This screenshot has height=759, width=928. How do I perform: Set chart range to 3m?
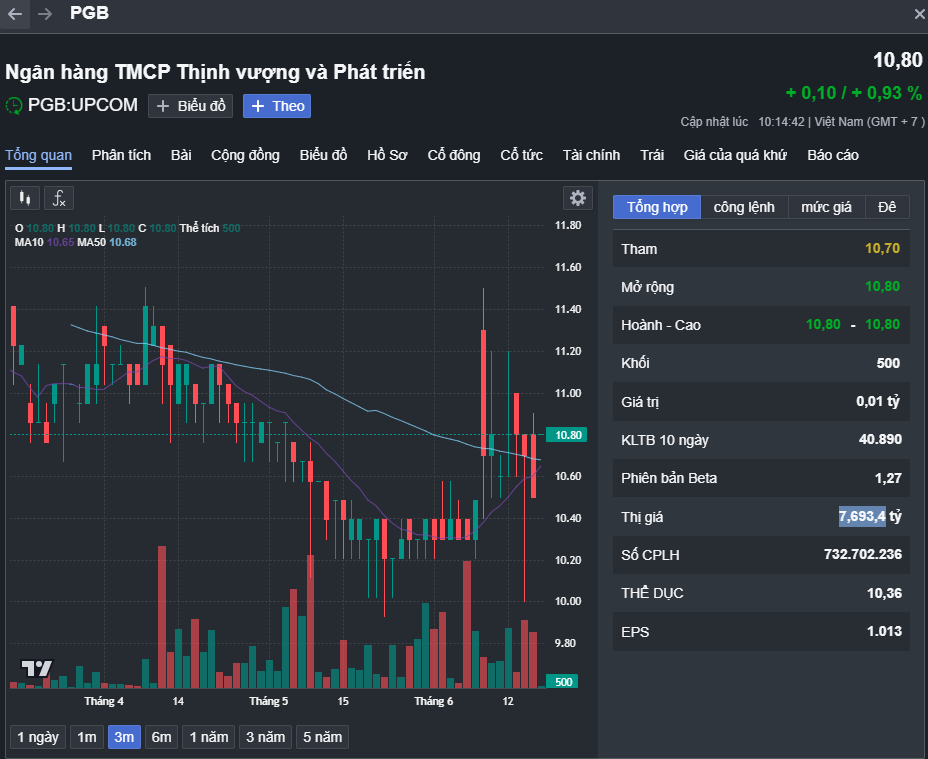click(x=124, y=737)
